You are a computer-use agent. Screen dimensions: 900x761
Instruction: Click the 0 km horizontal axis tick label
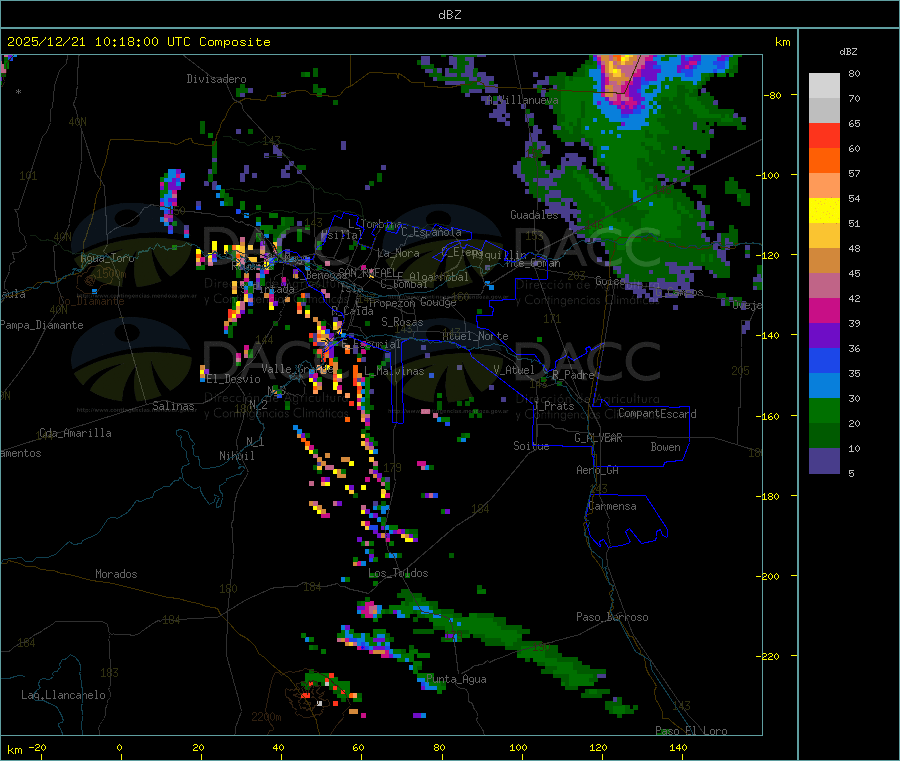click(x=119, y=748)
